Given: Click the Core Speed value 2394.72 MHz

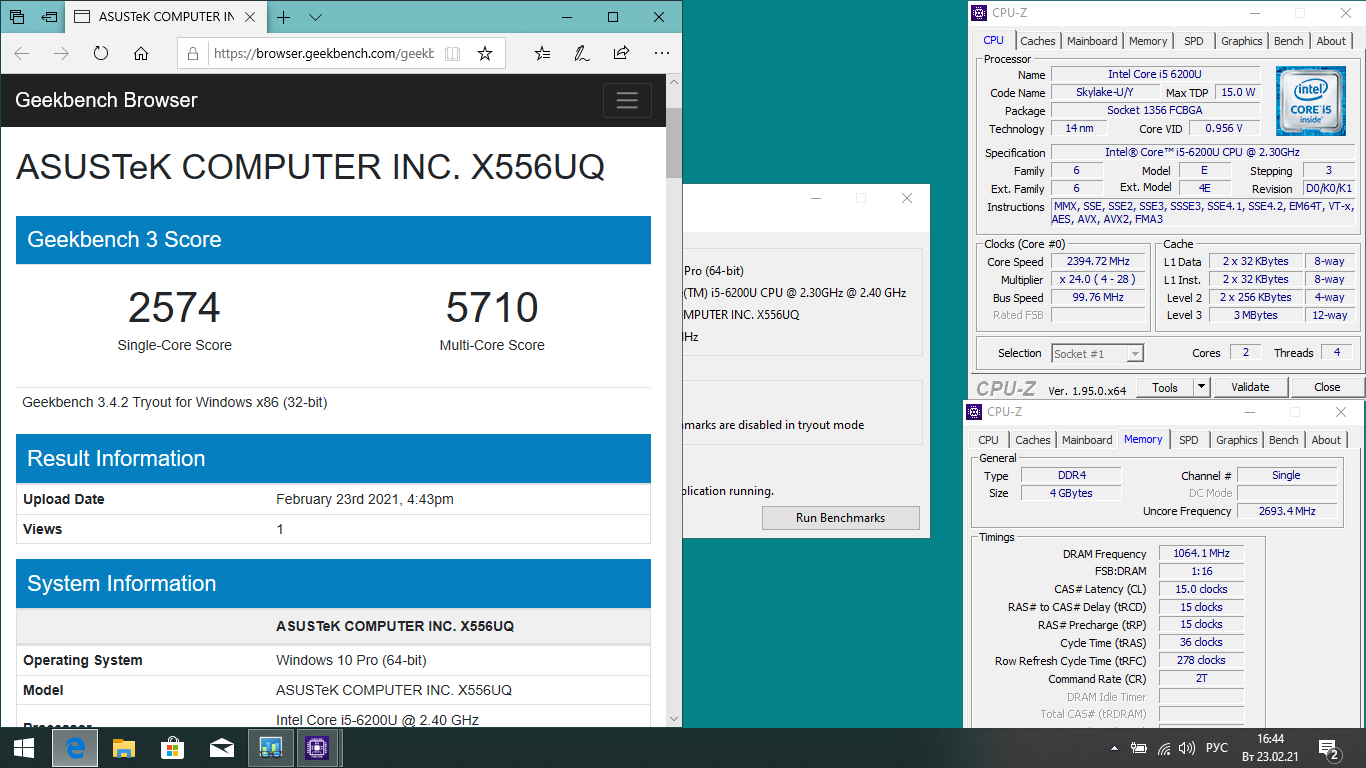Looking at the screenshot, I should tap(1097, 262).
